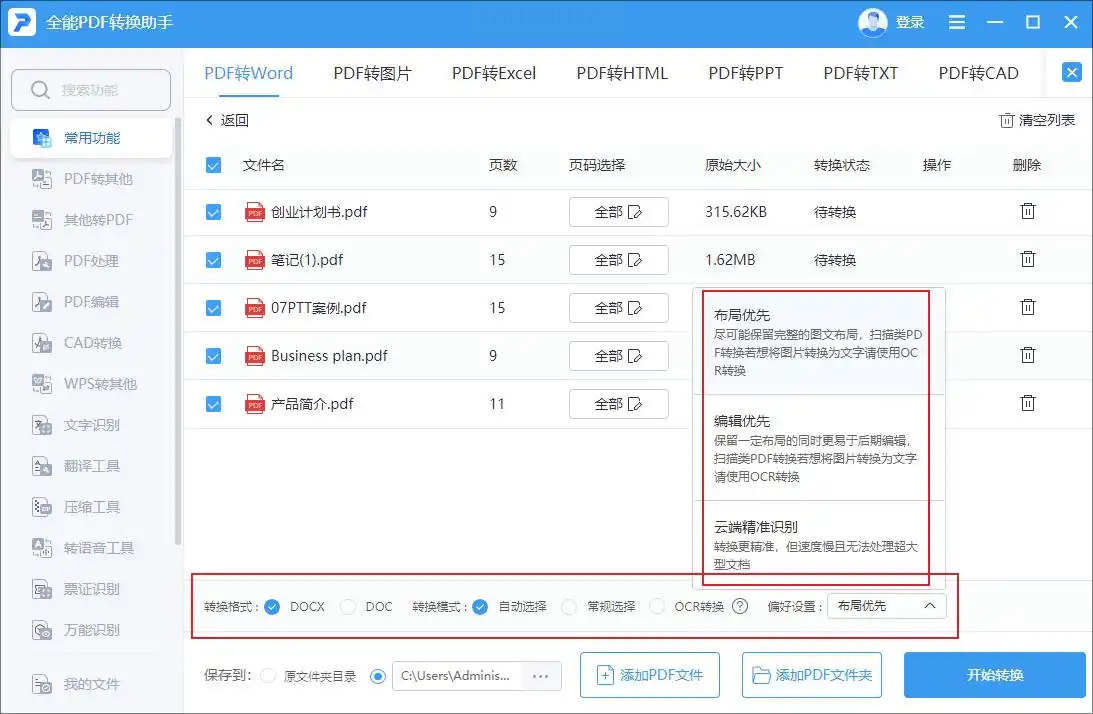
Task: Open 文字识别 sidebar item
Action: tap(91, 425)
